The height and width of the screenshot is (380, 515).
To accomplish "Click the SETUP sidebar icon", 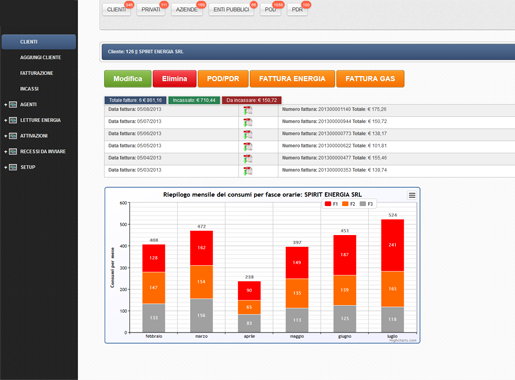I will (x=13, y=167).
